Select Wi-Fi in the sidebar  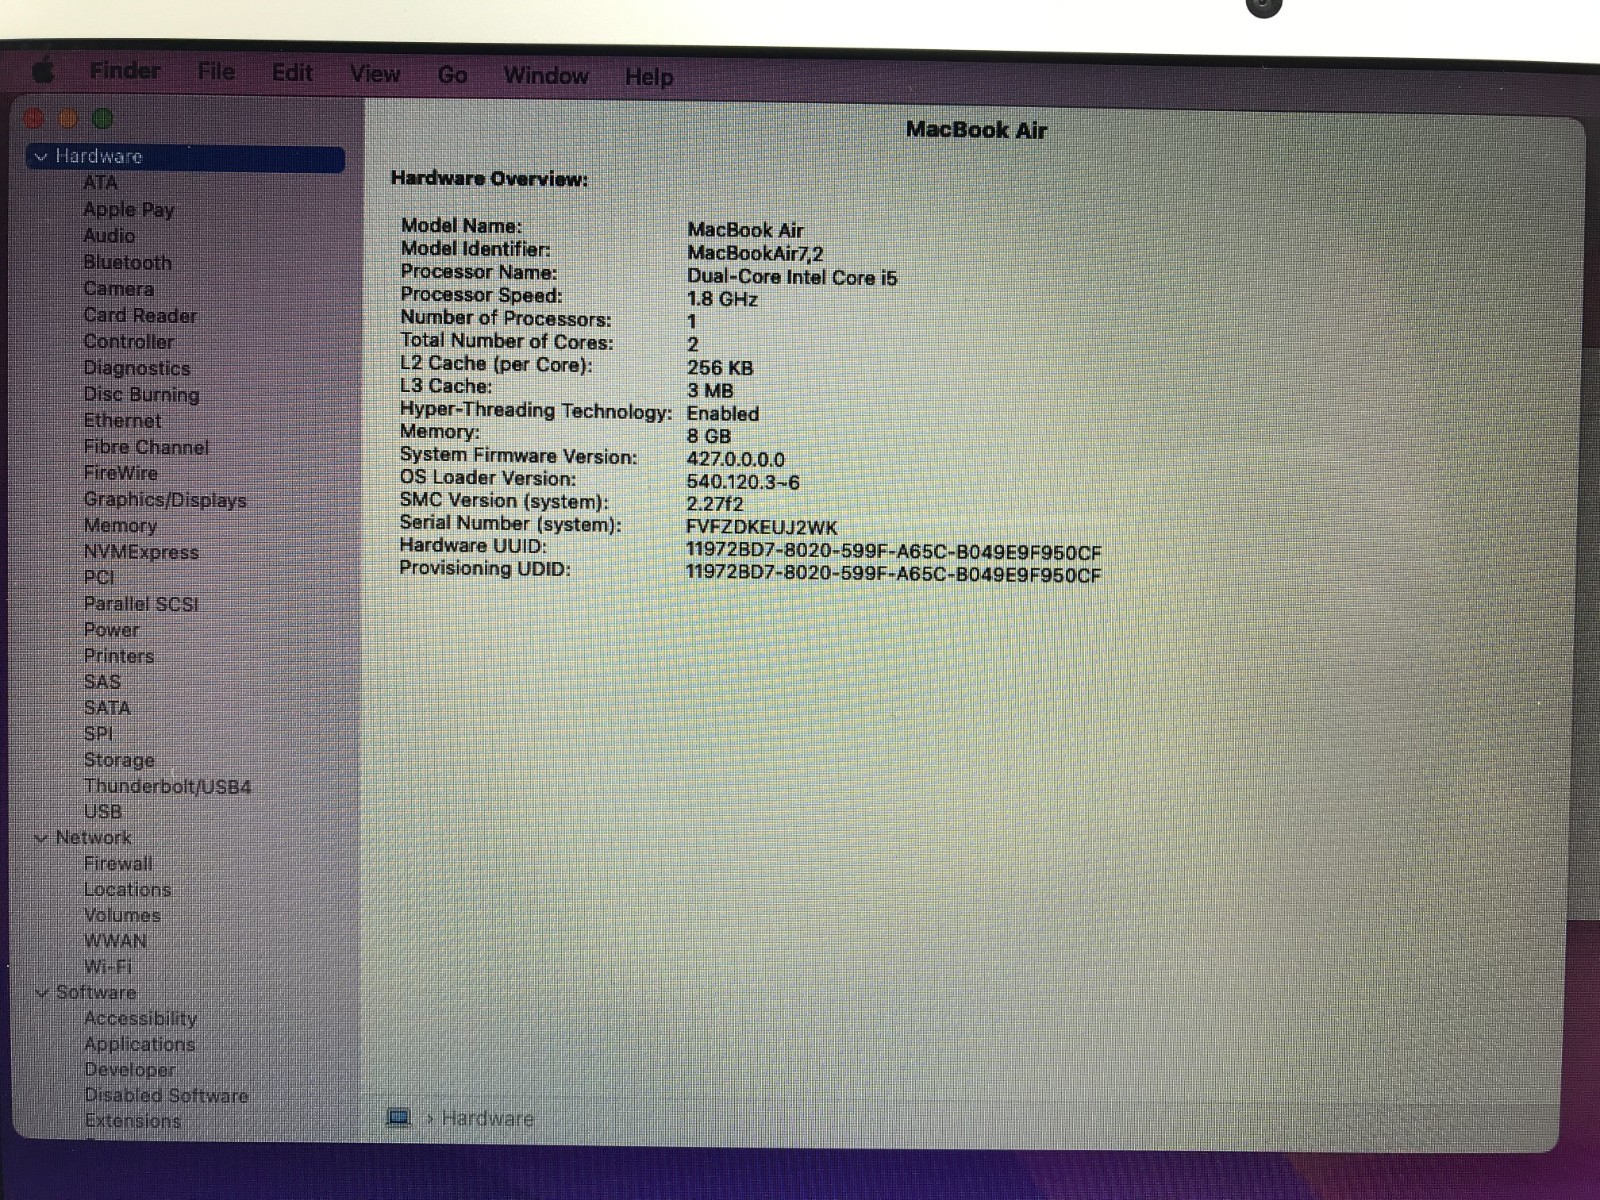click(107, 967)
